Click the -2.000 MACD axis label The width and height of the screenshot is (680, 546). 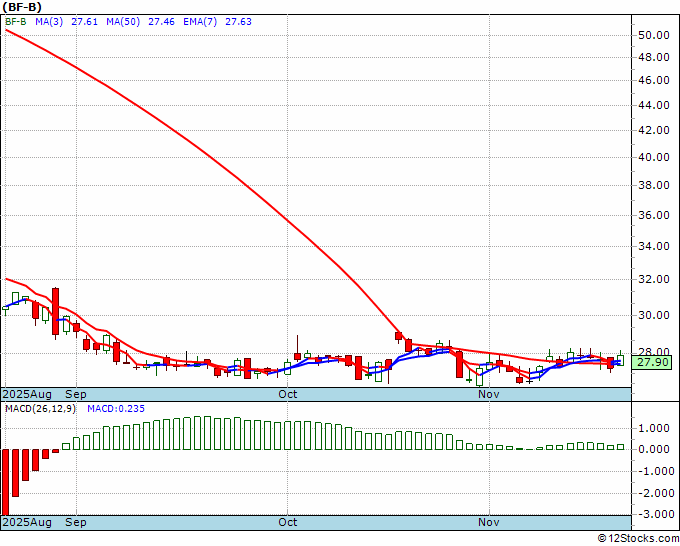pyautogui.click(x=655, y=493)
